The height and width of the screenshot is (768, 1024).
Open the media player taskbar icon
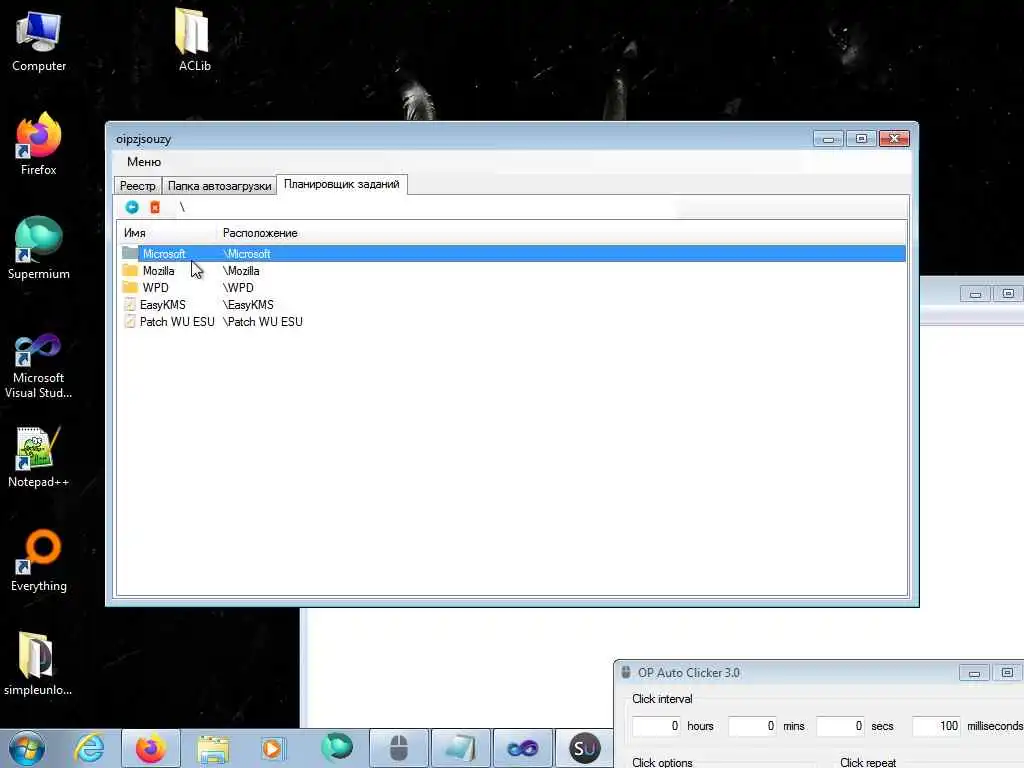coord(273,748)
